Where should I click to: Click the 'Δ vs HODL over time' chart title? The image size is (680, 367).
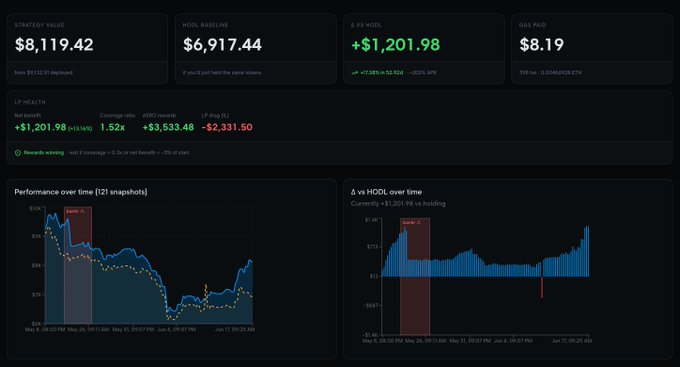coord(386,192)
